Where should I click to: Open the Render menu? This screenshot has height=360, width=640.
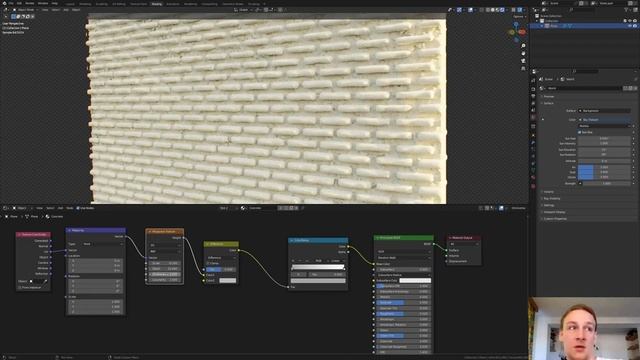(x=30, y=3)
